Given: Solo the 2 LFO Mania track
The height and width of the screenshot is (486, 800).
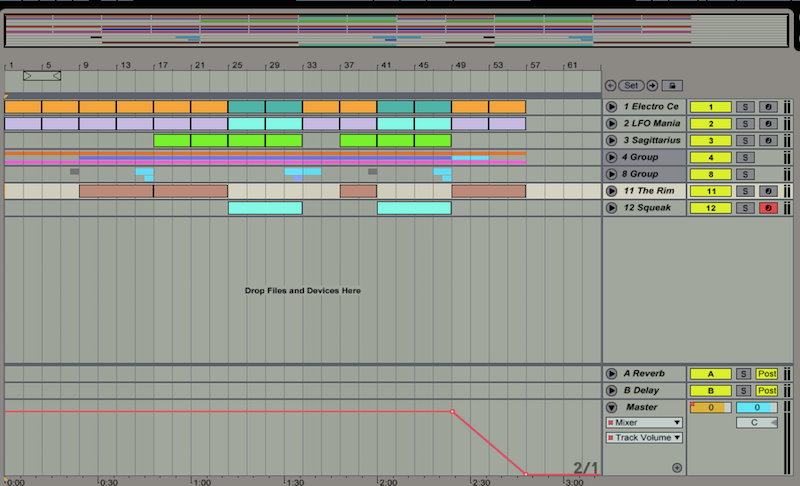Looking at the screenshot, I should pos(745,123).
